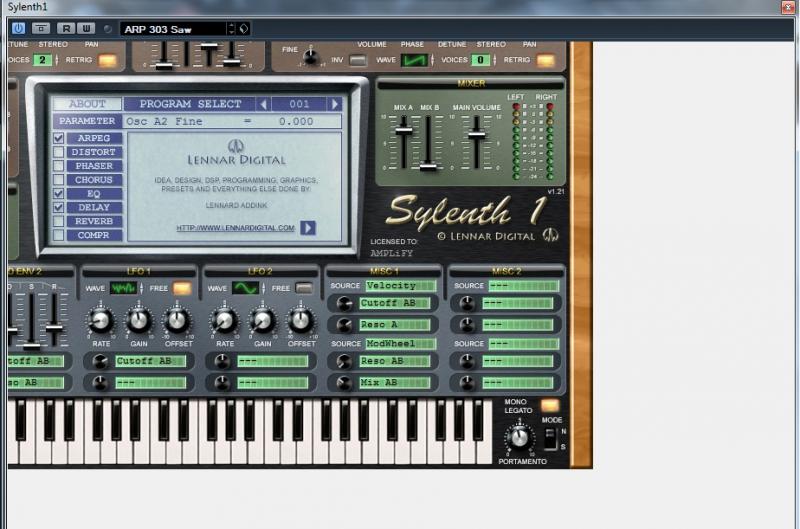This screenshot has height=529, width=800.
Task: Select the LFO 2 WAVE shape
Action: point(245,288)
